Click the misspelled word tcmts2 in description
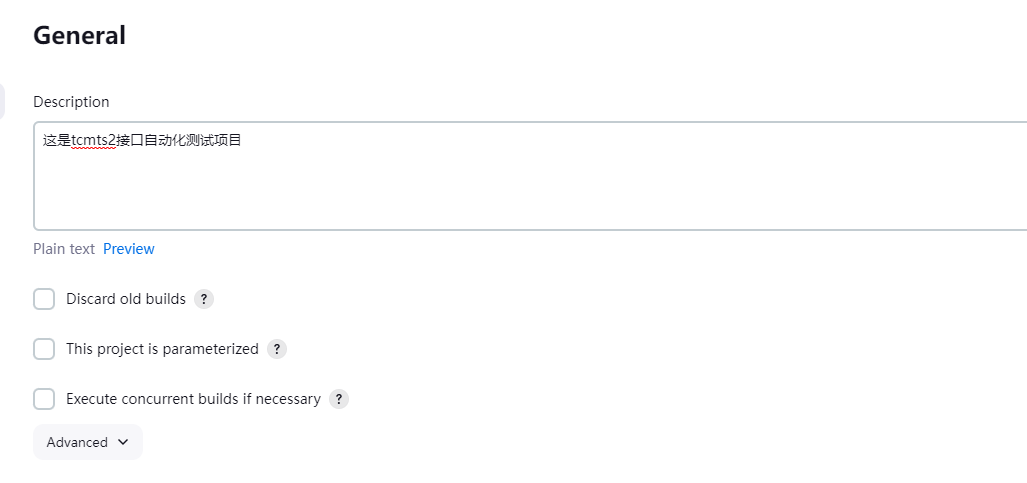The width and height of the screenshot is (1027, 483). click(93, 141)
